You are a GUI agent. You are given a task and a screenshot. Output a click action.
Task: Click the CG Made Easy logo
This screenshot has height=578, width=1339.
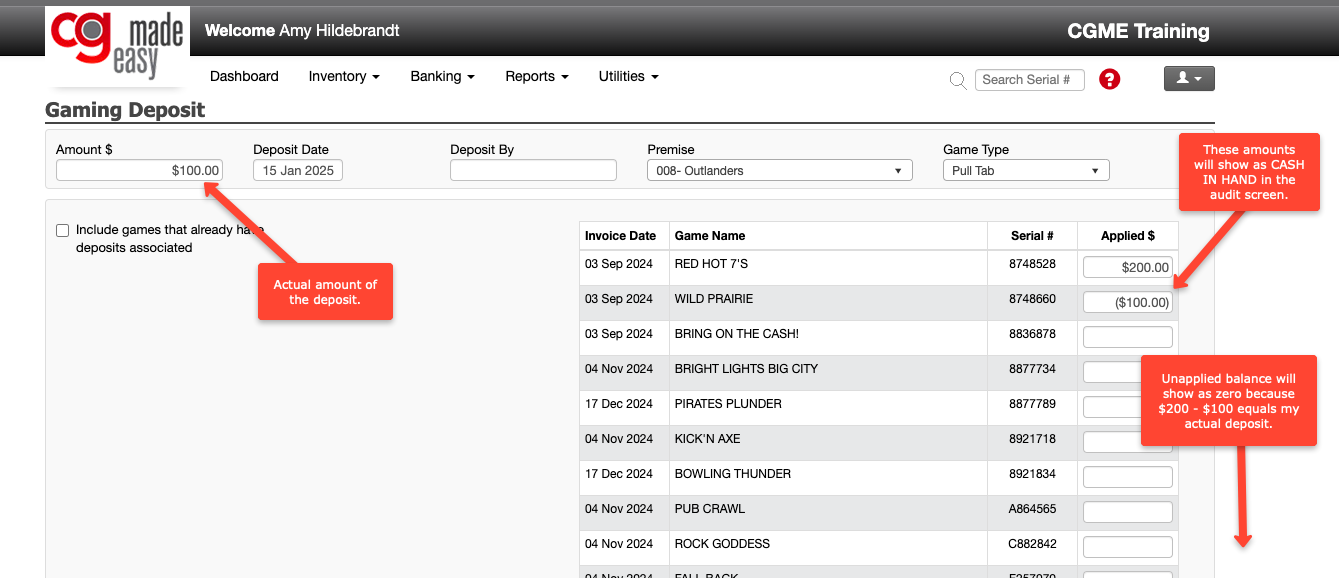click(x=117, y=46)
